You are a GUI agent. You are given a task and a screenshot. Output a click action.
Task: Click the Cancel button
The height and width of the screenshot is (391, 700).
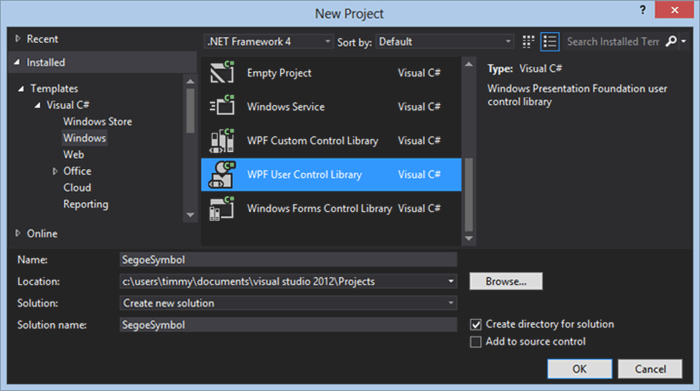650,369
